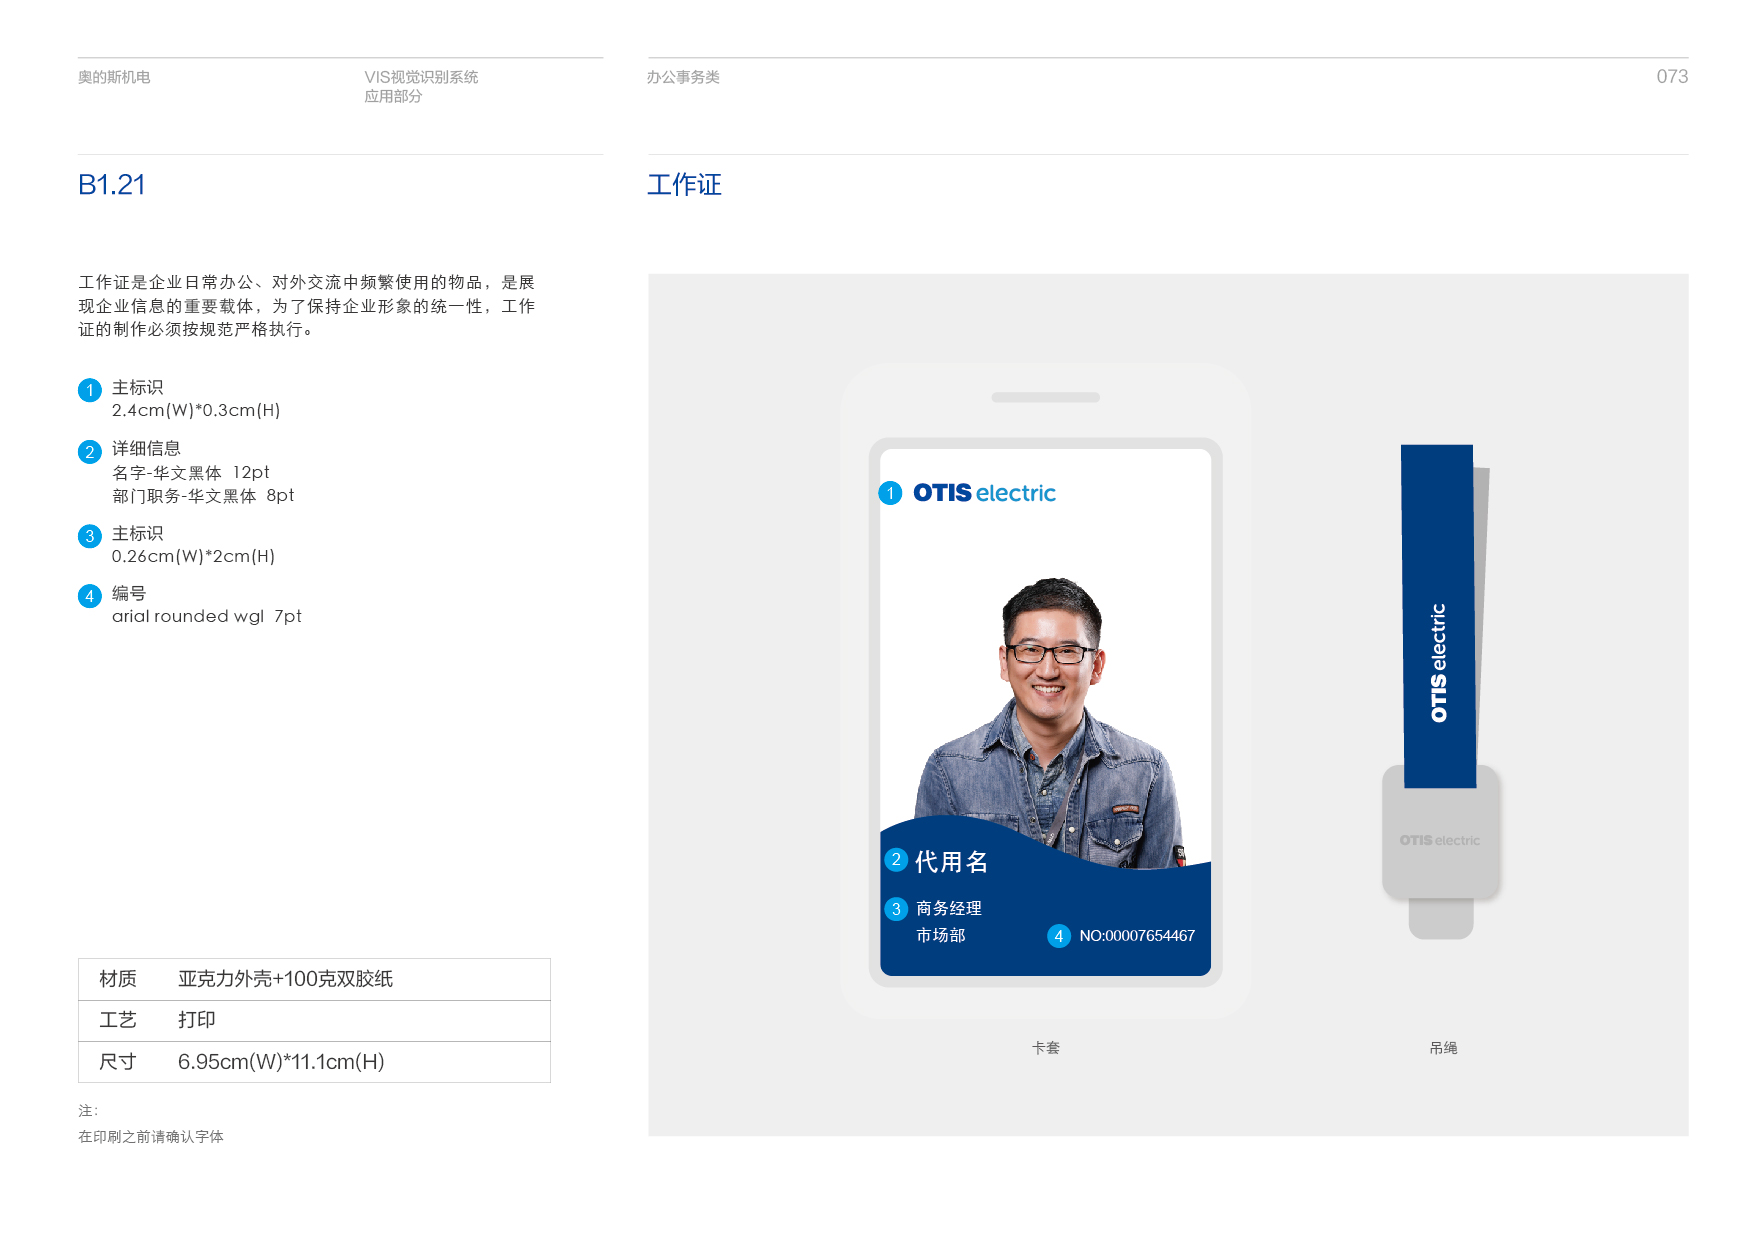Viewport: 1755px width, 1241px height.
Task: Click the page number 073
Action: [x=1671, y=77]
